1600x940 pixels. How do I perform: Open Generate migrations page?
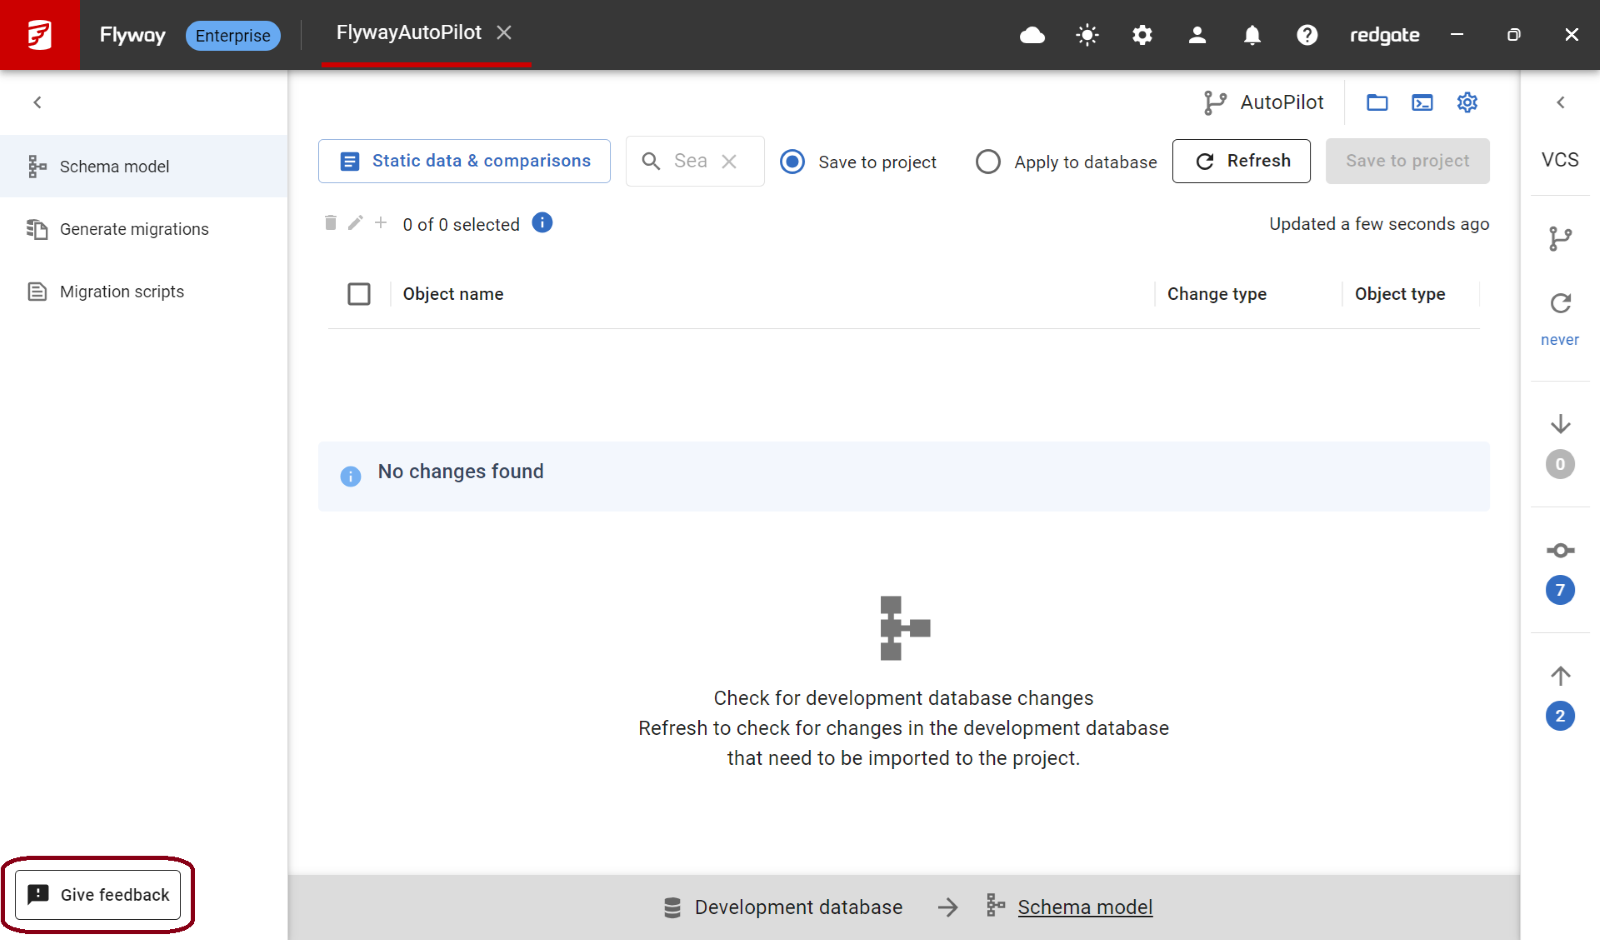coord(134,229)
